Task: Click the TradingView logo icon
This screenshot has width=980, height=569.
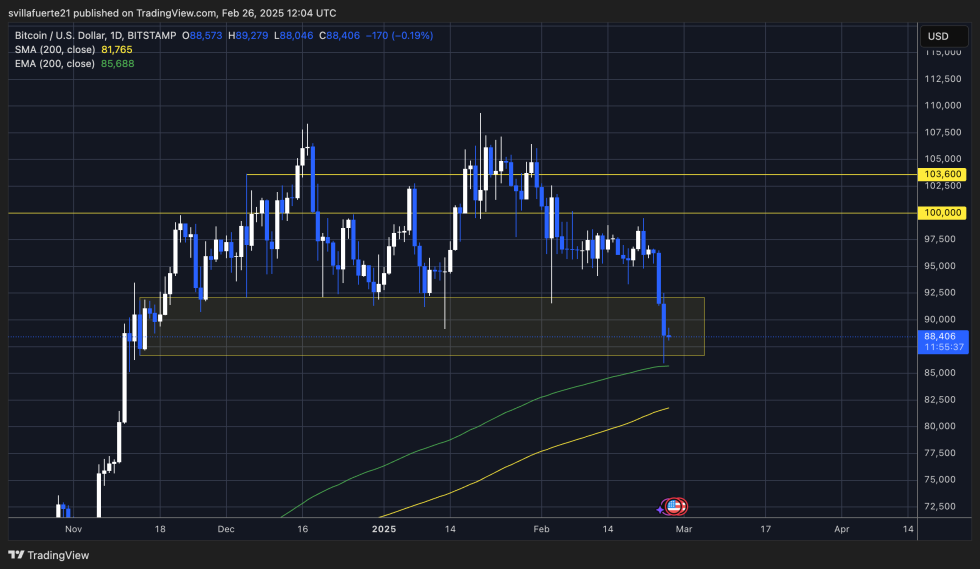Action: click(19, 555)
